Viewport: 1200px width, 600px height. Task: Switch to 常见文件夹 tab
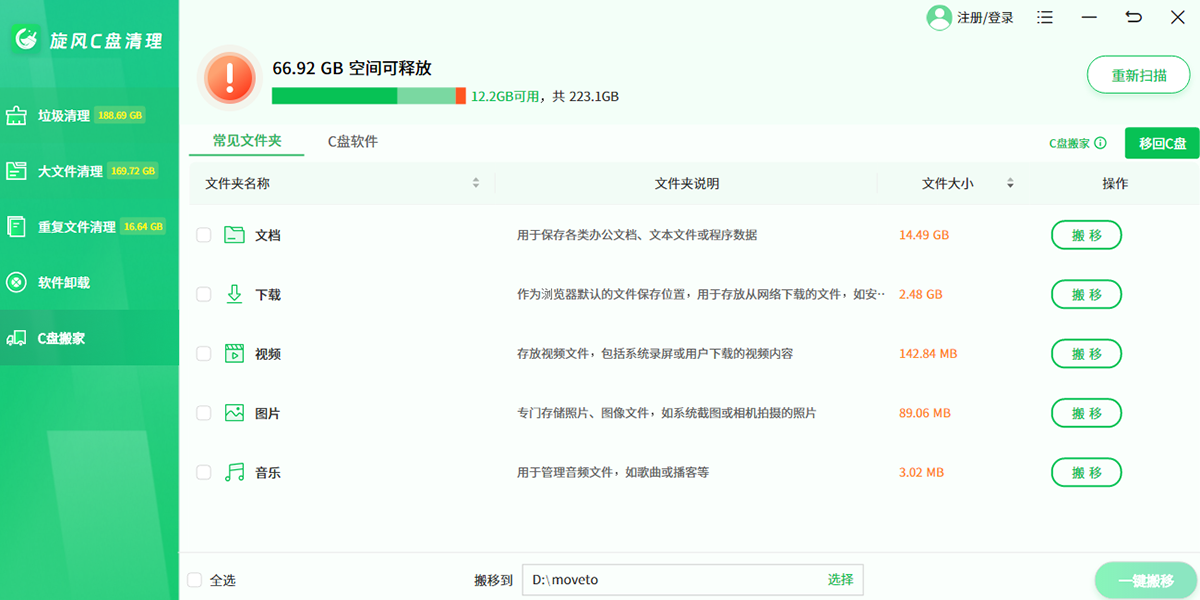point(247,141)
